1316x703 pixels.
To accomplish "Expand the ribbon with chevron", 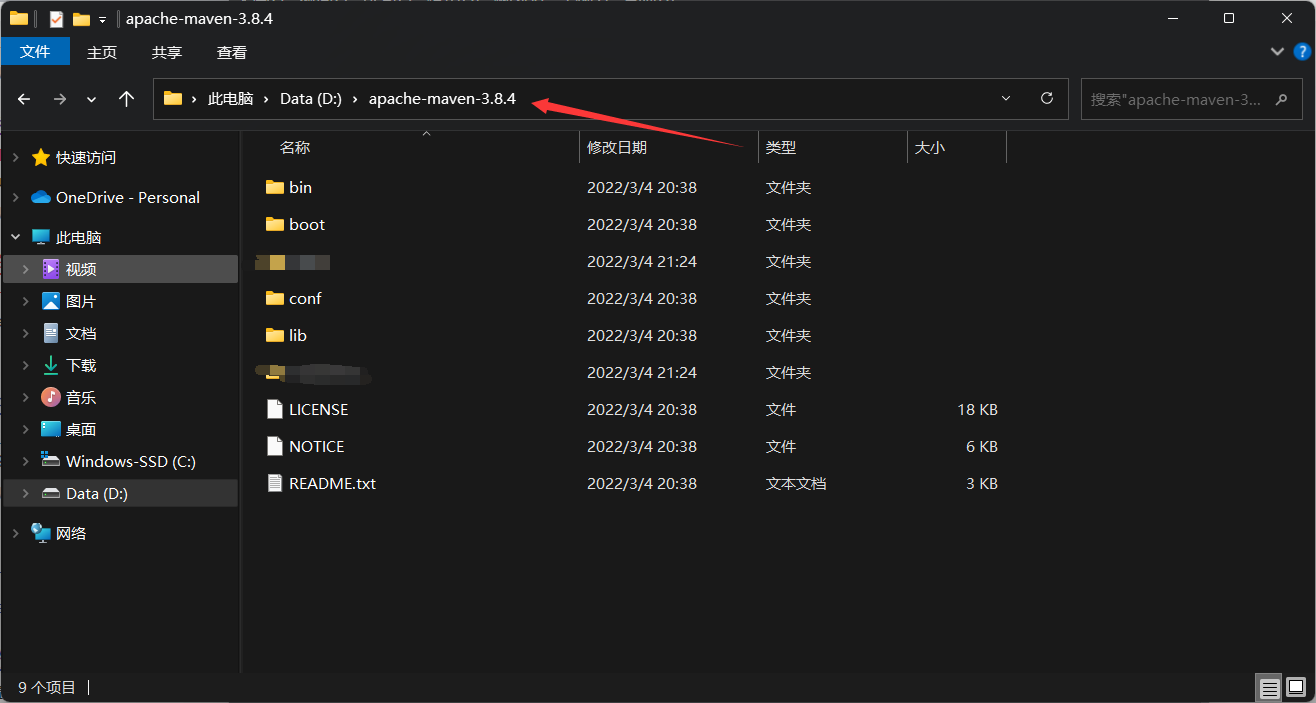I will (1277, 51).
